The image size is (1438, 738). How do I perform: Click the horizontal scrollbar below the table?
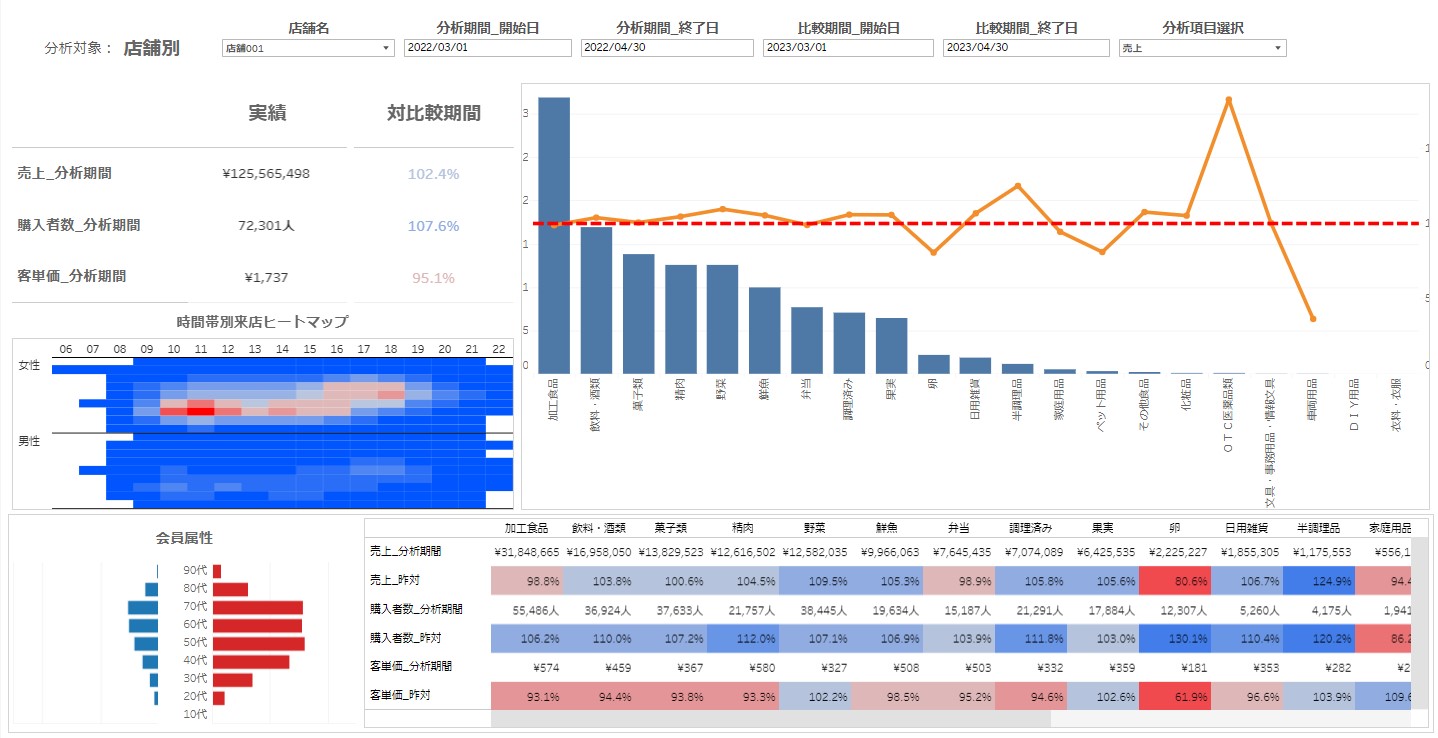[x=770, y=718]
